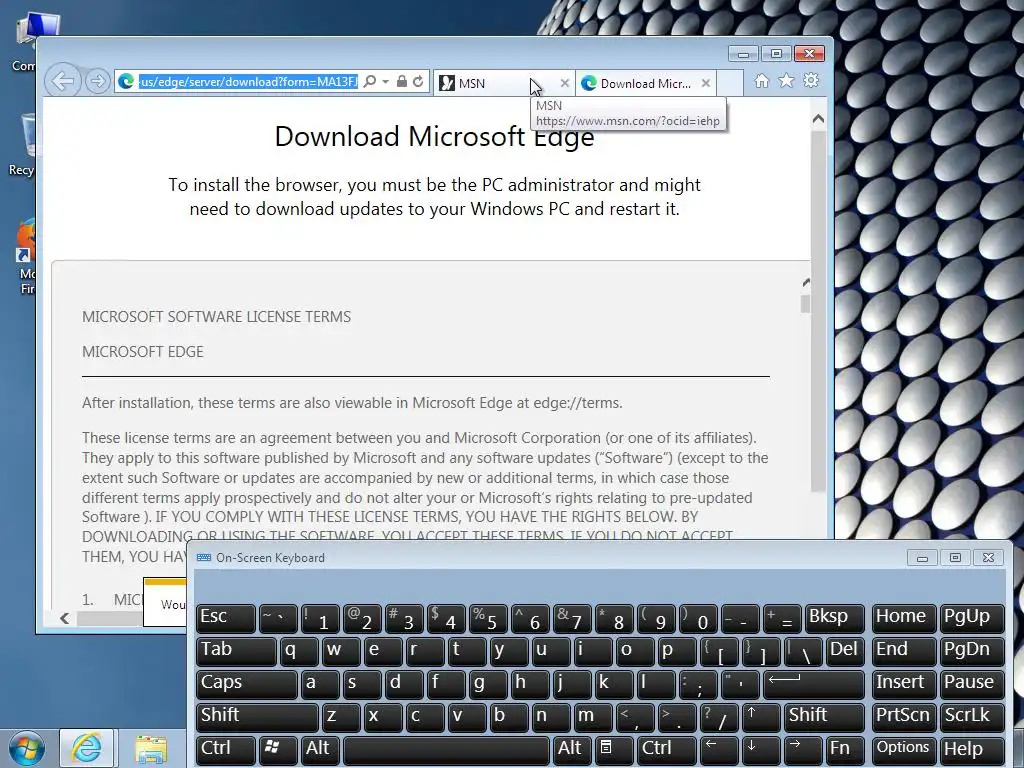Tap the number 5 key on keyboard
Screen dimensions: 1024x768
coord(489,618)
